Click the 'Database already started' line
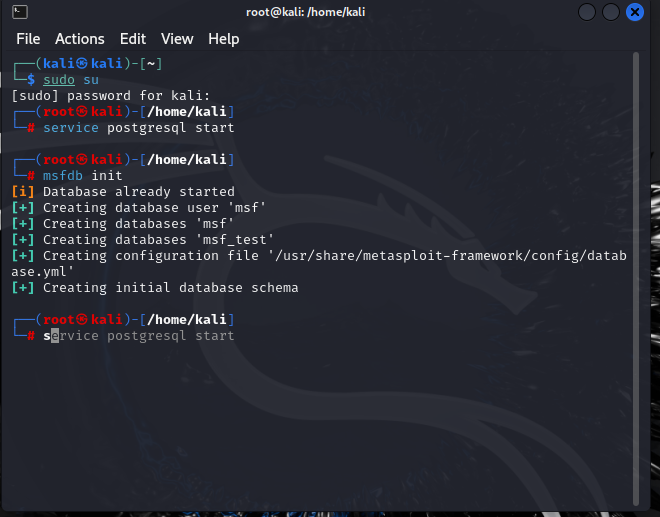This screenshot has height=517, width=660. pos(123,192)
